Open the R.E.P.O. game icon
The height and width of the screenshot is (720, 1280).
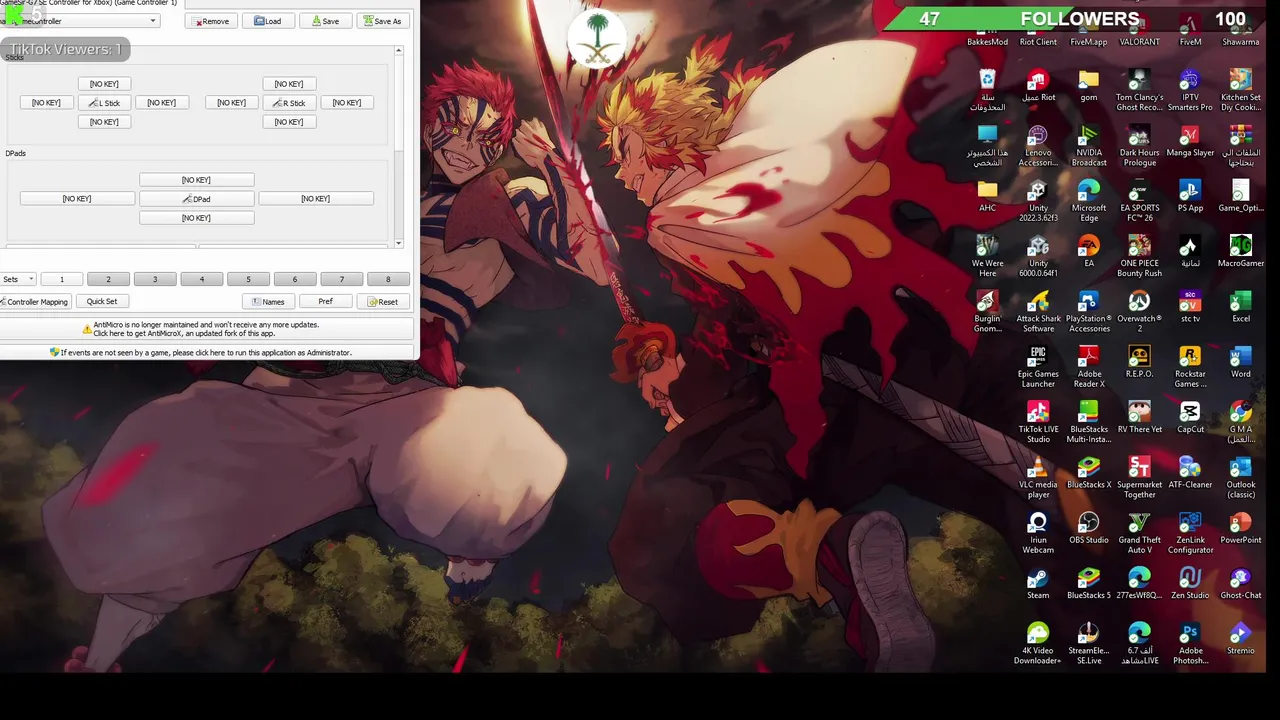coord(1139,362)
